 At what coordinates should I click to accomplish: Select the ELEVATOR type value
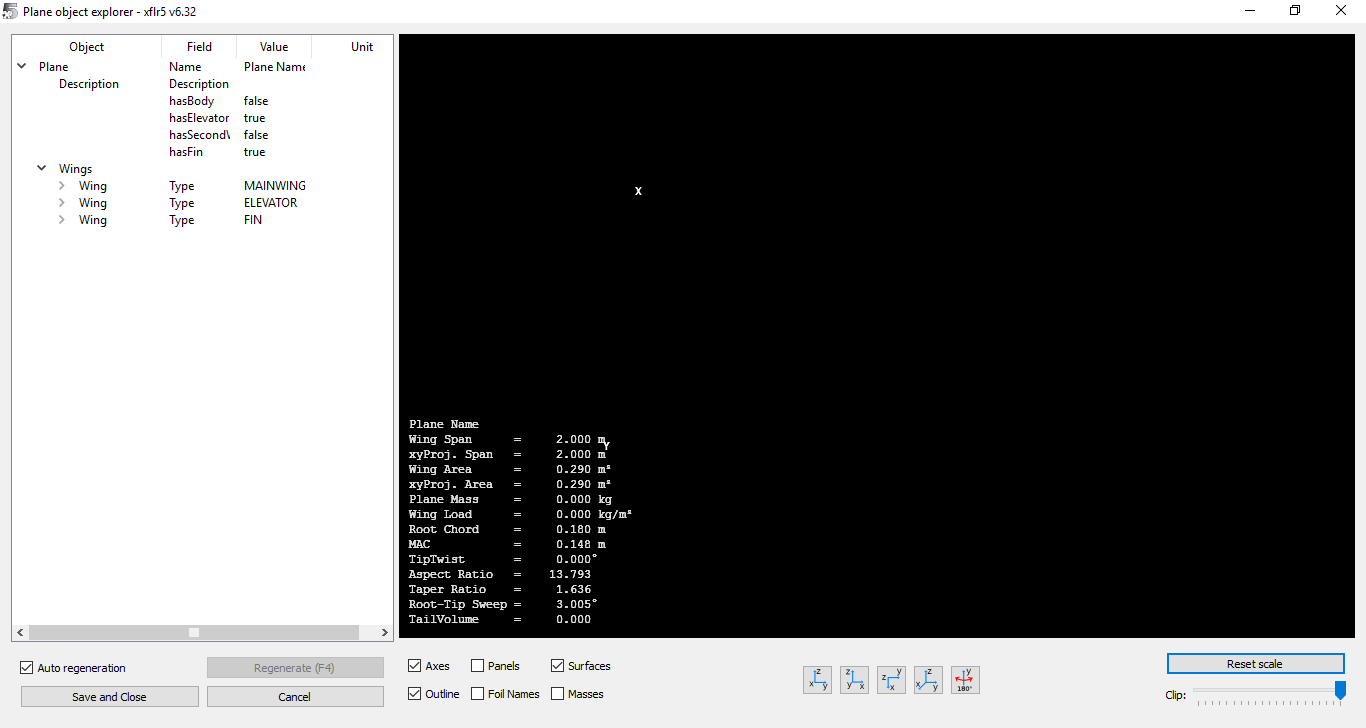pos(271,203)
